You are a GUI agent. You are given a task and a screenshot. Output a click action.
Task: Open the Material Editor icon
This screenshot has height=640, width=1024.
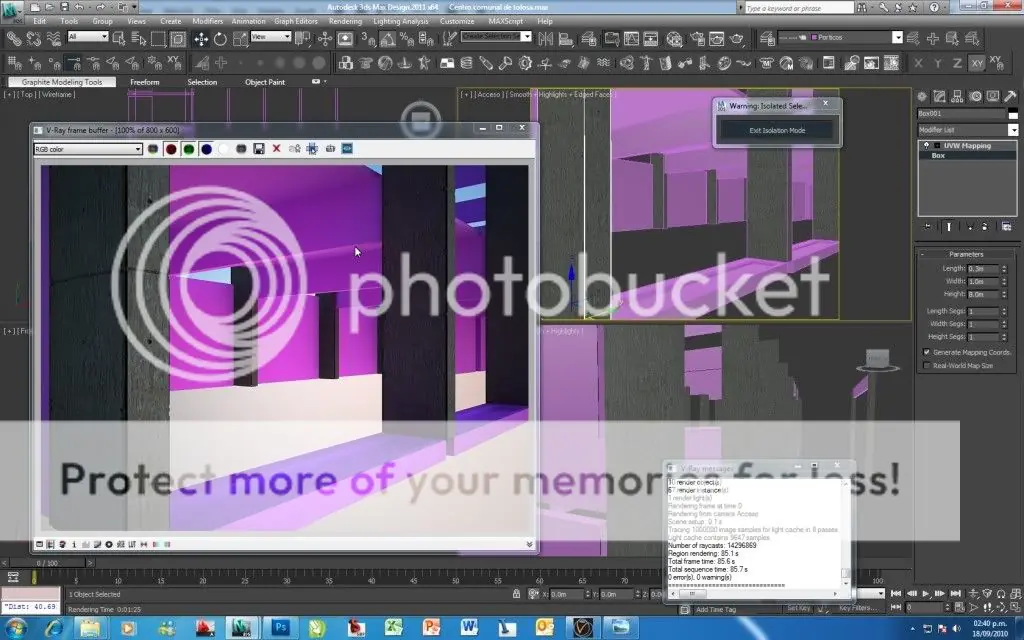click(674, 39)
